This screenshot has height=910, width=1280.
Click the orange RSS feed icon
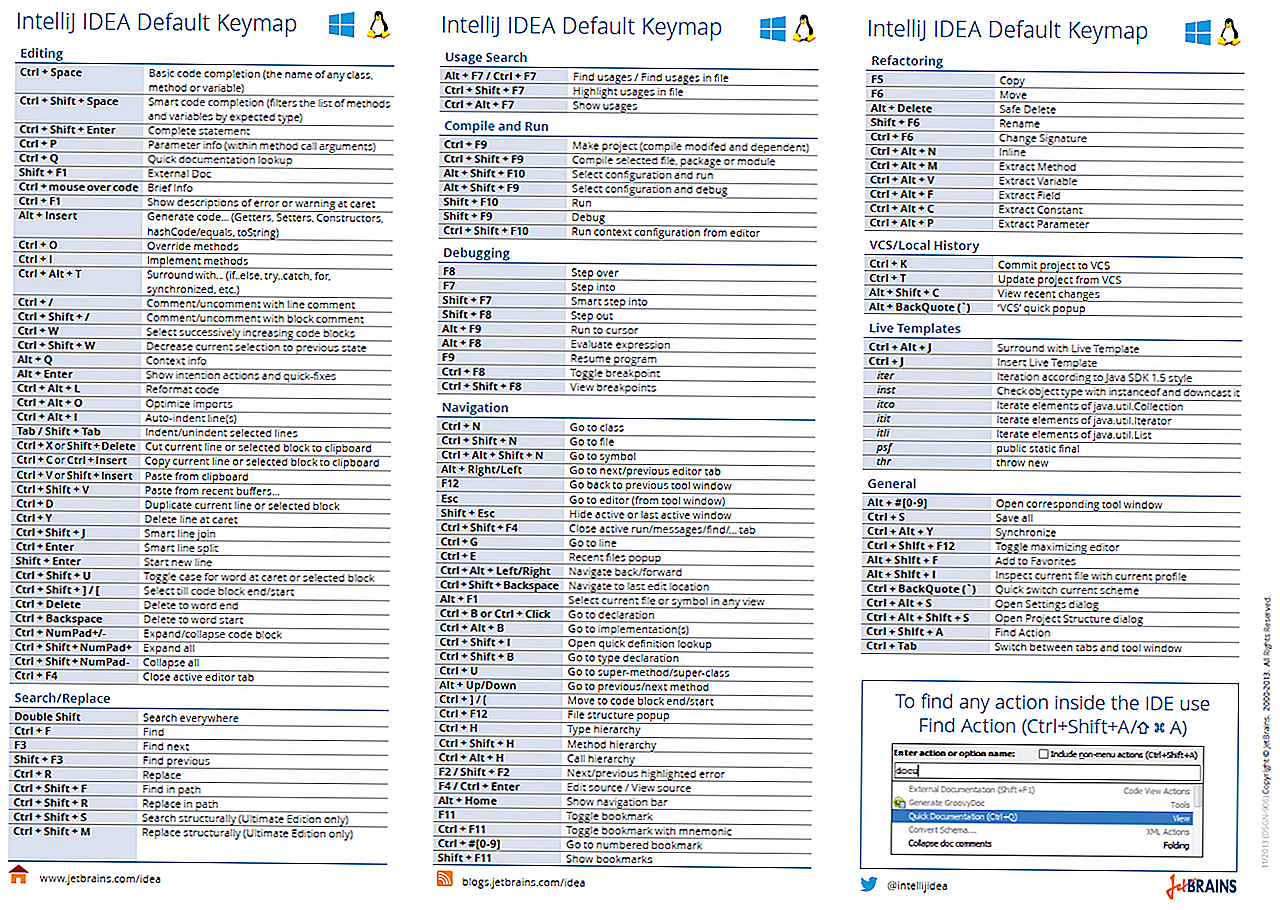(445, 879)
